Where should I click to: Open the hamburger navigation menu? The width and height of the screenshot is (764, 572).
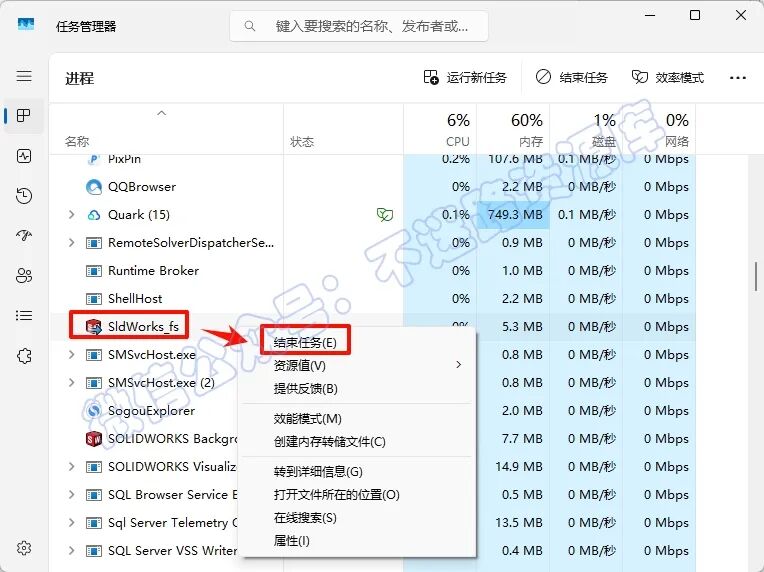click(x=24, y=76)
